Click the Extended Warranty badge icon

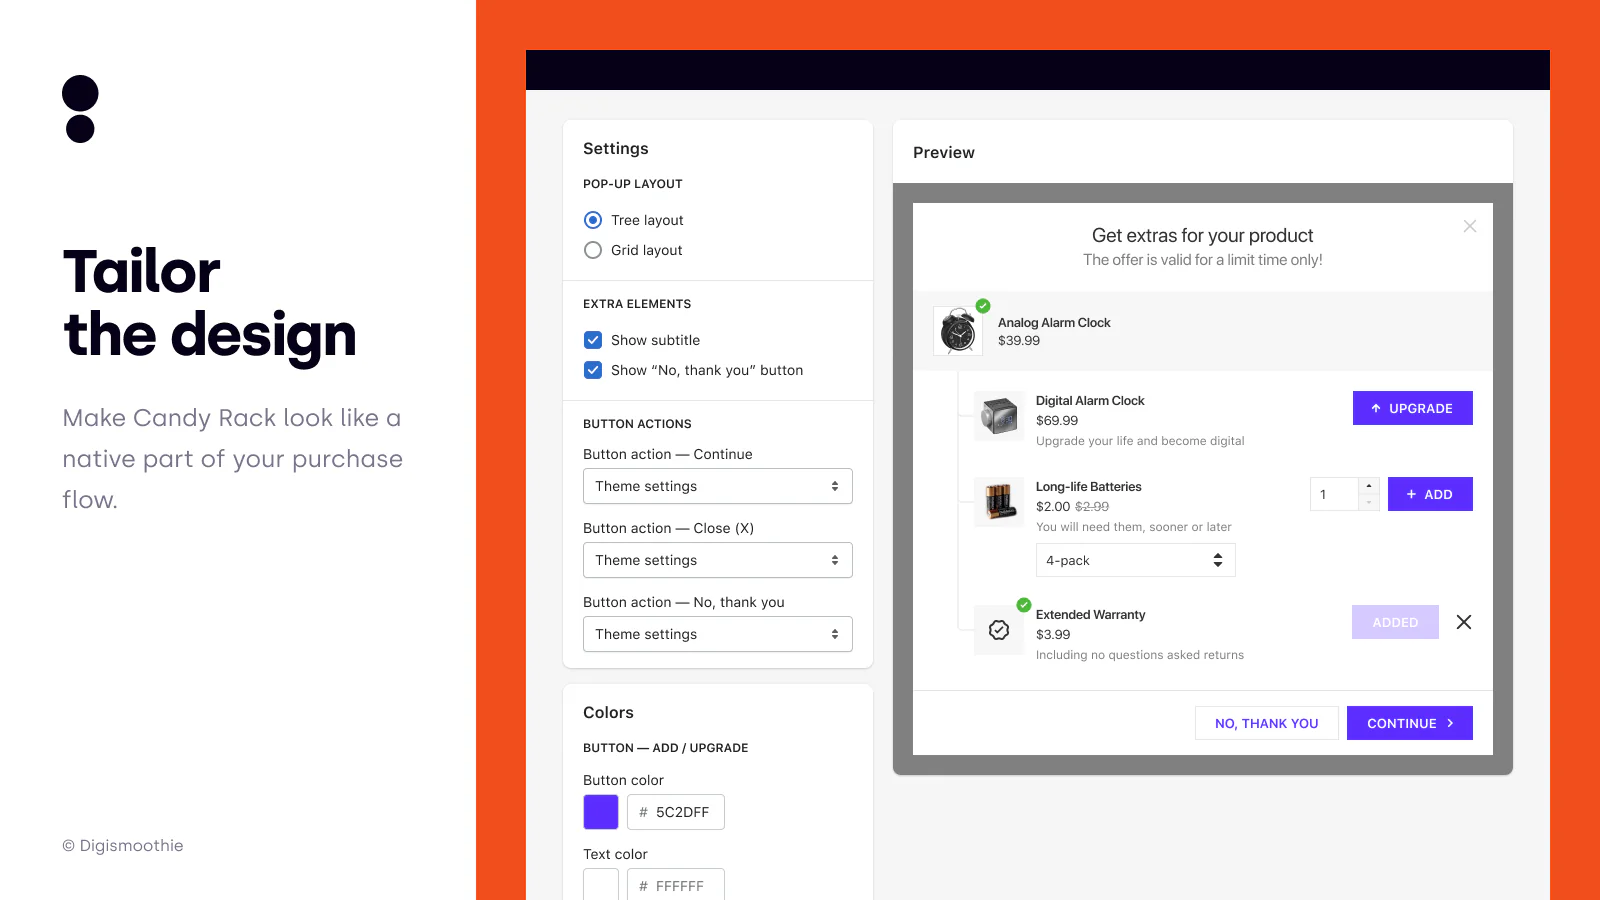999,630
